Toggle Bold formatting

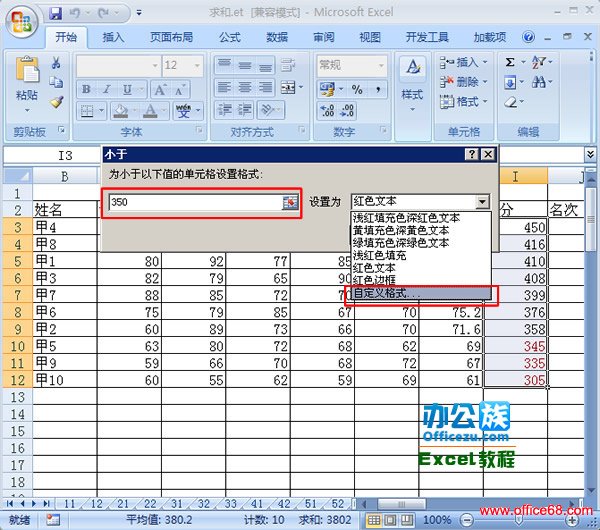point(86,89)
